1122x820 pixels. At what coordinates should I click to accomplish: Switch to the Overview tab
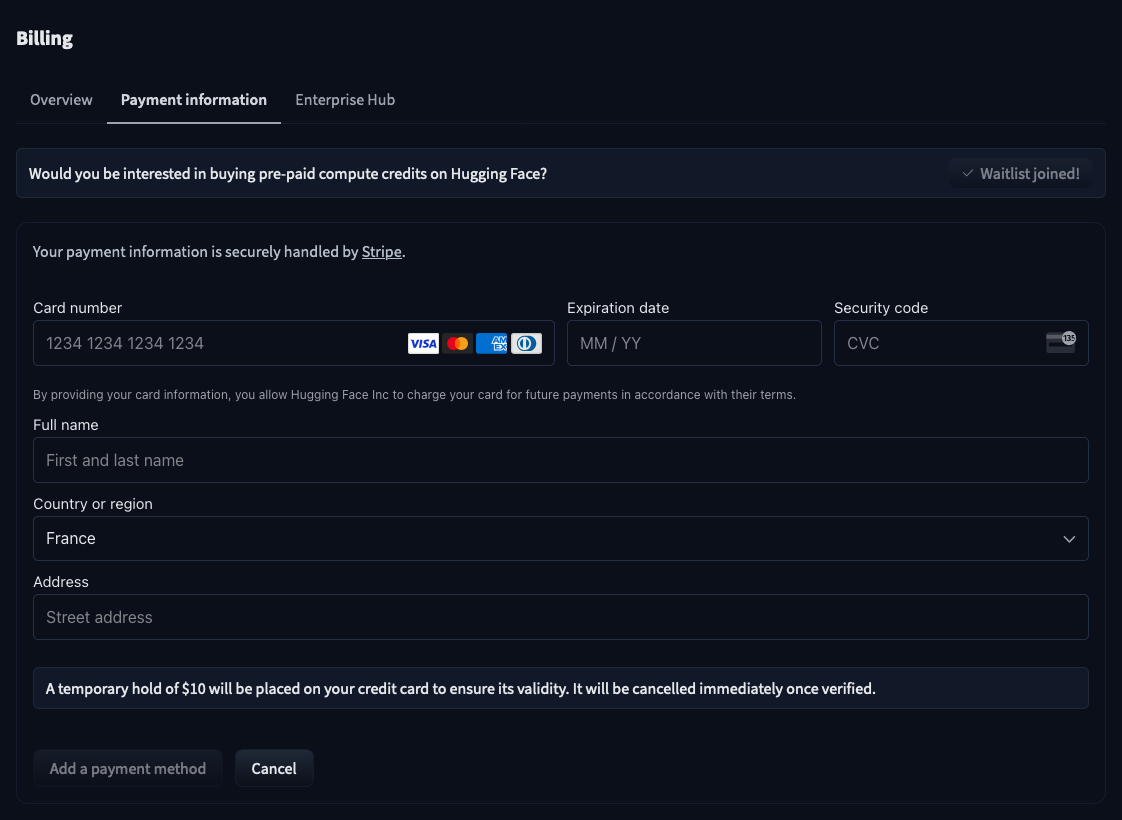(60, 99)
